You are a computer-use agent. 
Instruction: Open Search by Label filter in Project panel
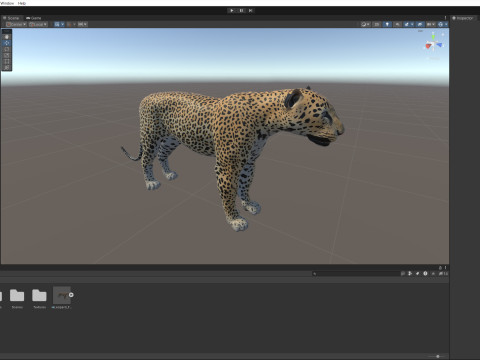tap(418, 273)
